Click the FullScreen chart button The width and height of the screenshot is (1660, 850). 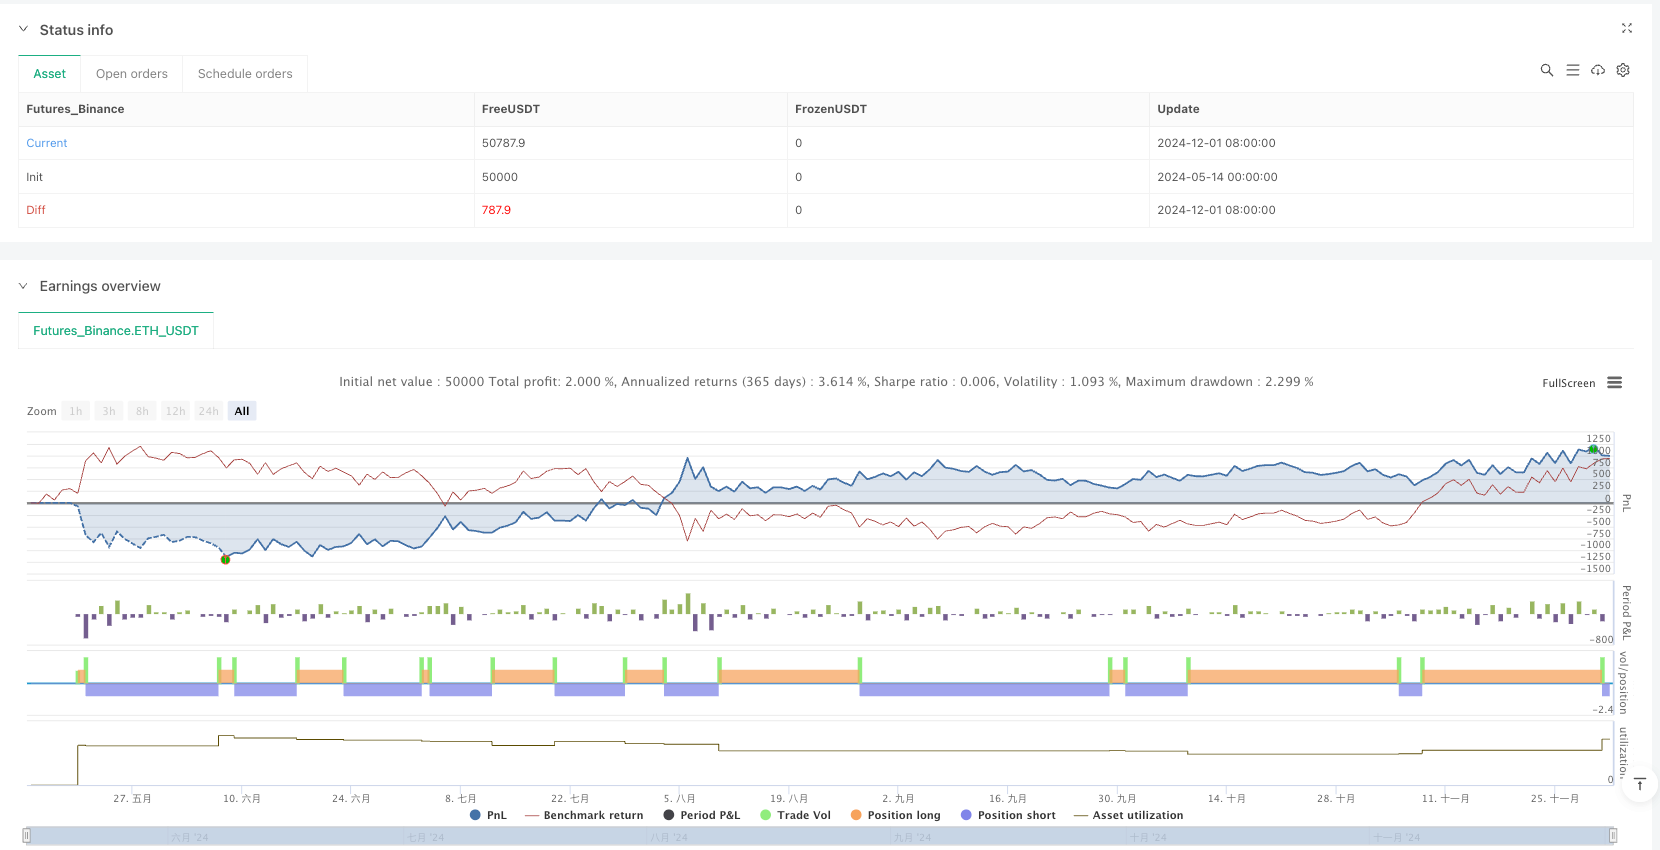1568,383
